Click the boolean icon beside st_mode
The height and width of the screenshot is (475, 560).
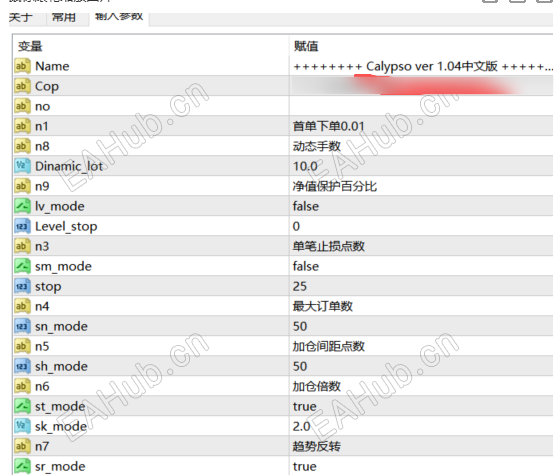[22, 406]
